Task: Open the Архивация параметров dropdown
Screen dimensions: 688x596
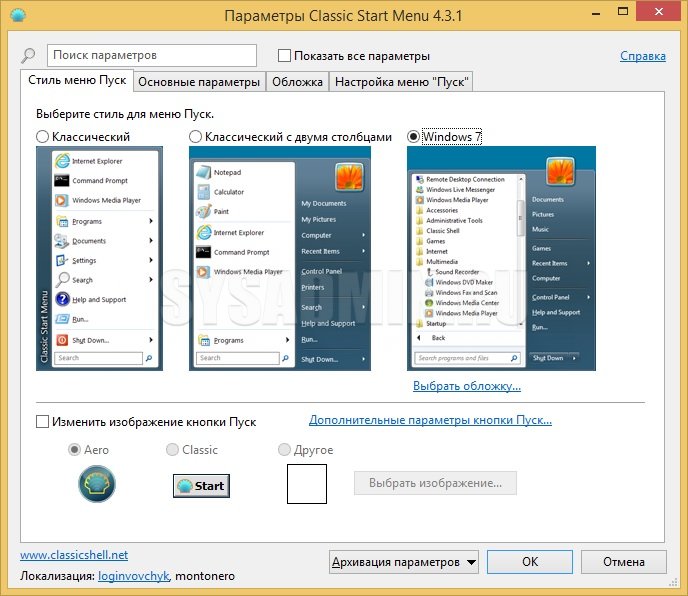Action: click(x=404, y=562)
